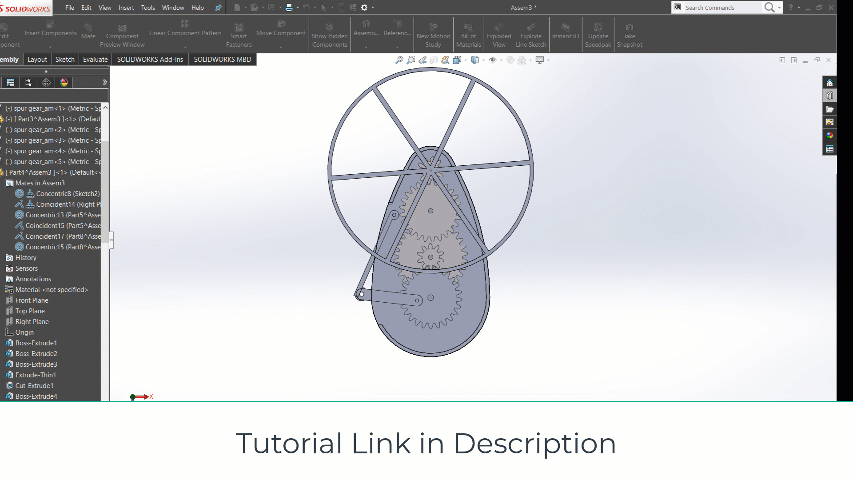
Task: Click the Print icon in quick toolbar
Action: click(x=289, y=8)
